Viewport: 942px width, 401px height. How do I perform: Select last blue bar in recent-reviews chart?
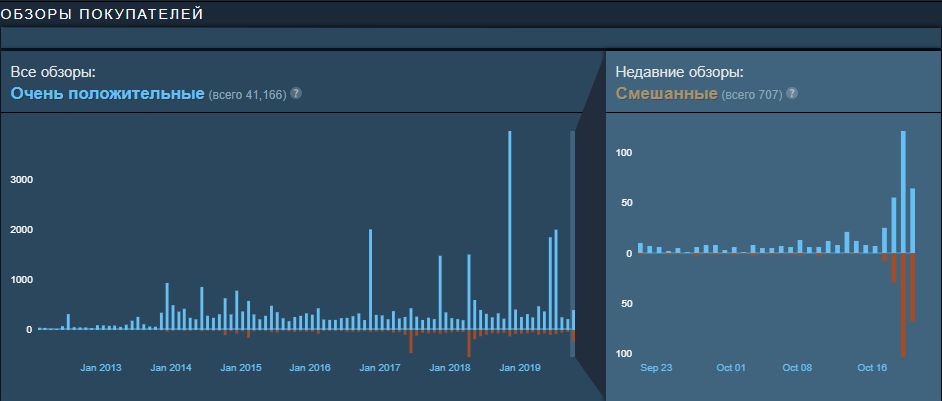[x=913, y=221]
